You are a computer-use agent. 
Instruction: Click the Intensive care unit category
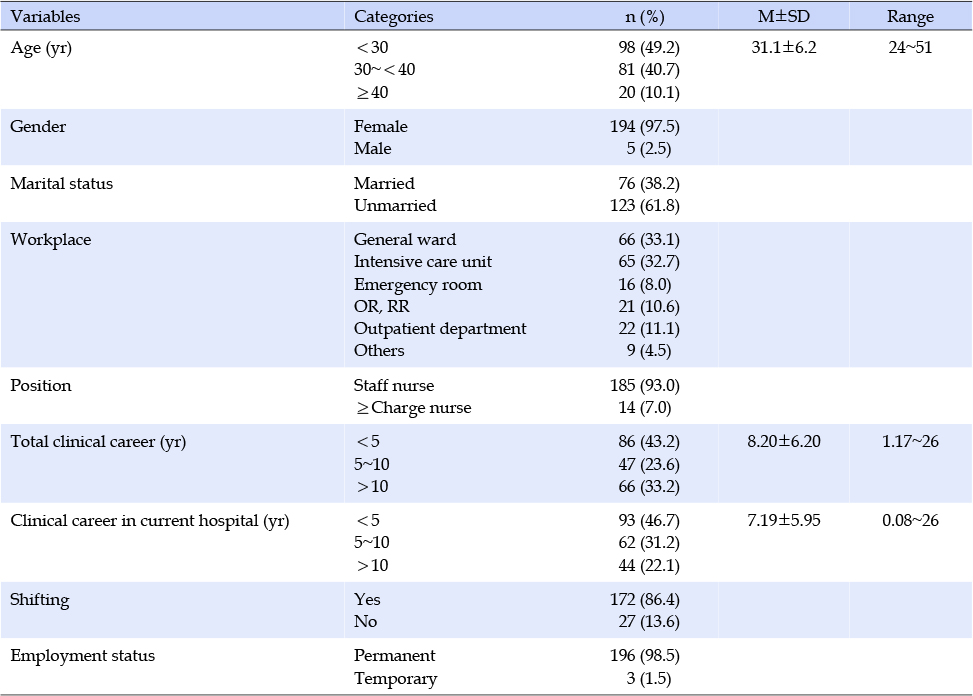[423, 262]
